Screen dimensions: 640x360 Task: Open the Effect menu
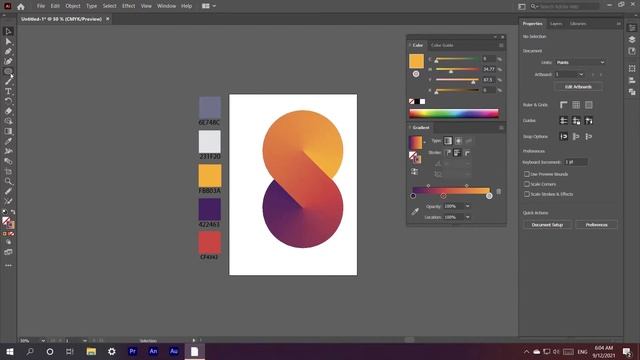click(129, 6)
